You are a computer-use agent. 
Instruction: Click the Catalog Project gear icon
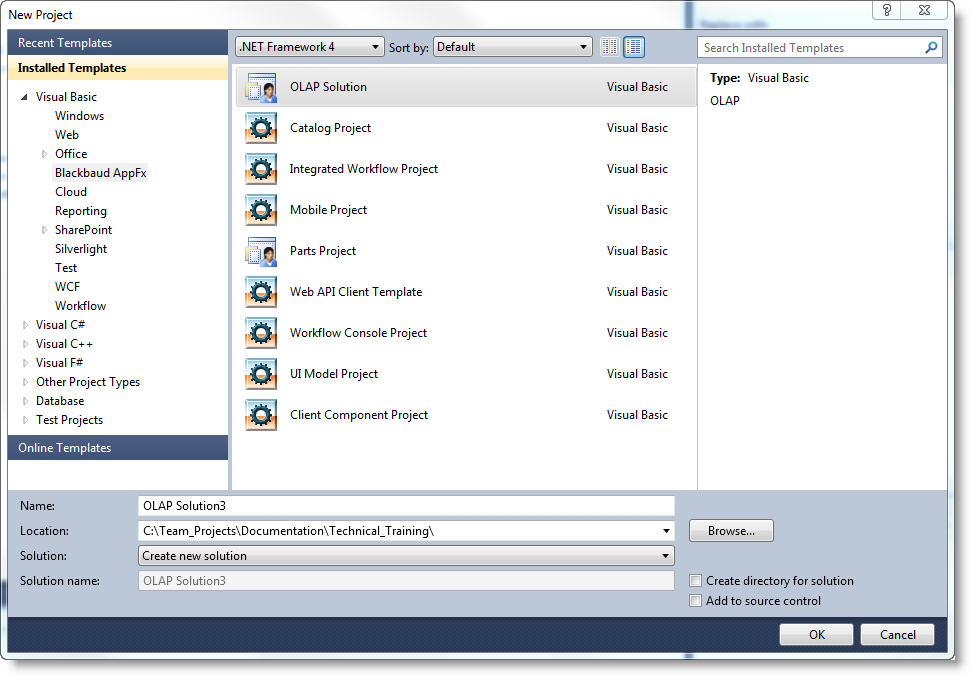click(x=261, y=128)
